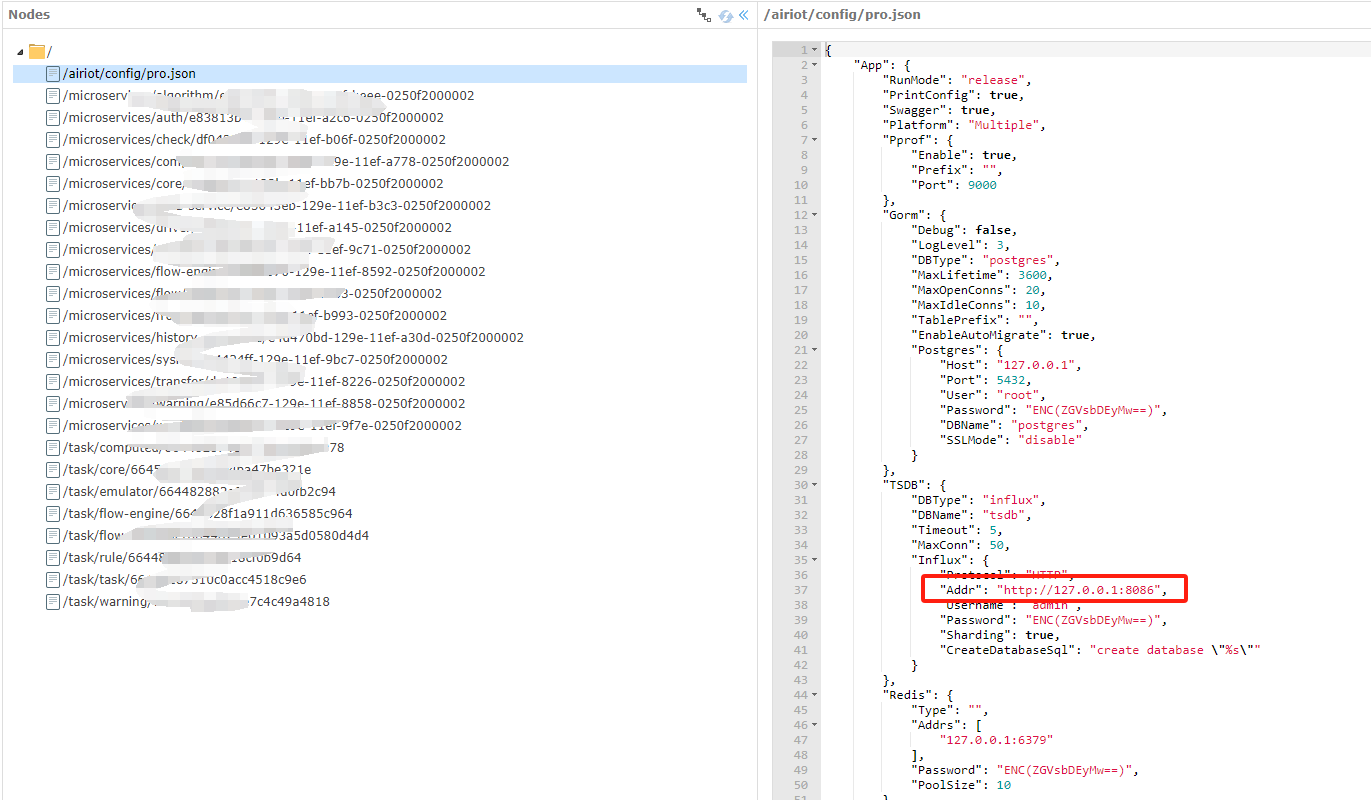Fold the "Gorm" block at line 12

click(815, 215)
